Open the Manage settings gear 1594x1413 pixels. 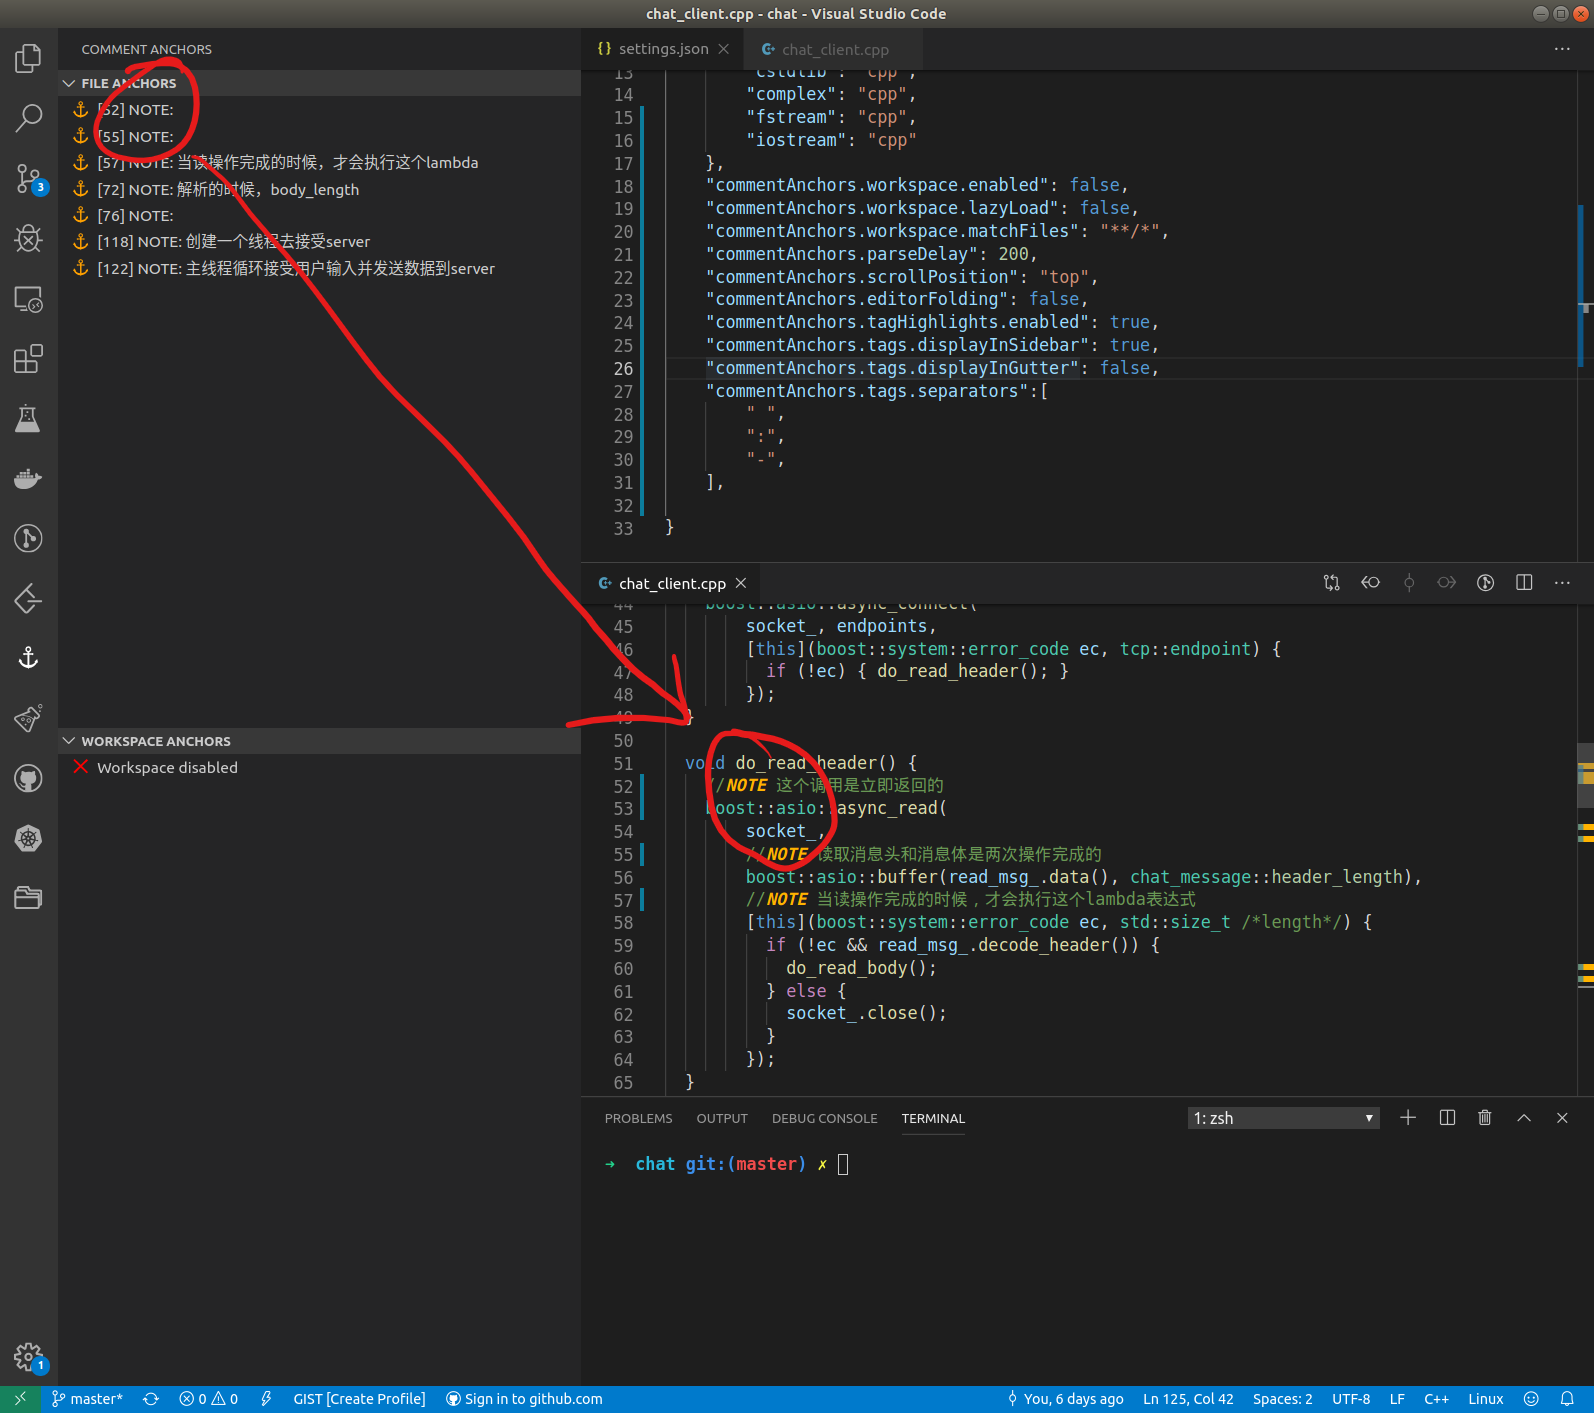(x=28, y=1357)
